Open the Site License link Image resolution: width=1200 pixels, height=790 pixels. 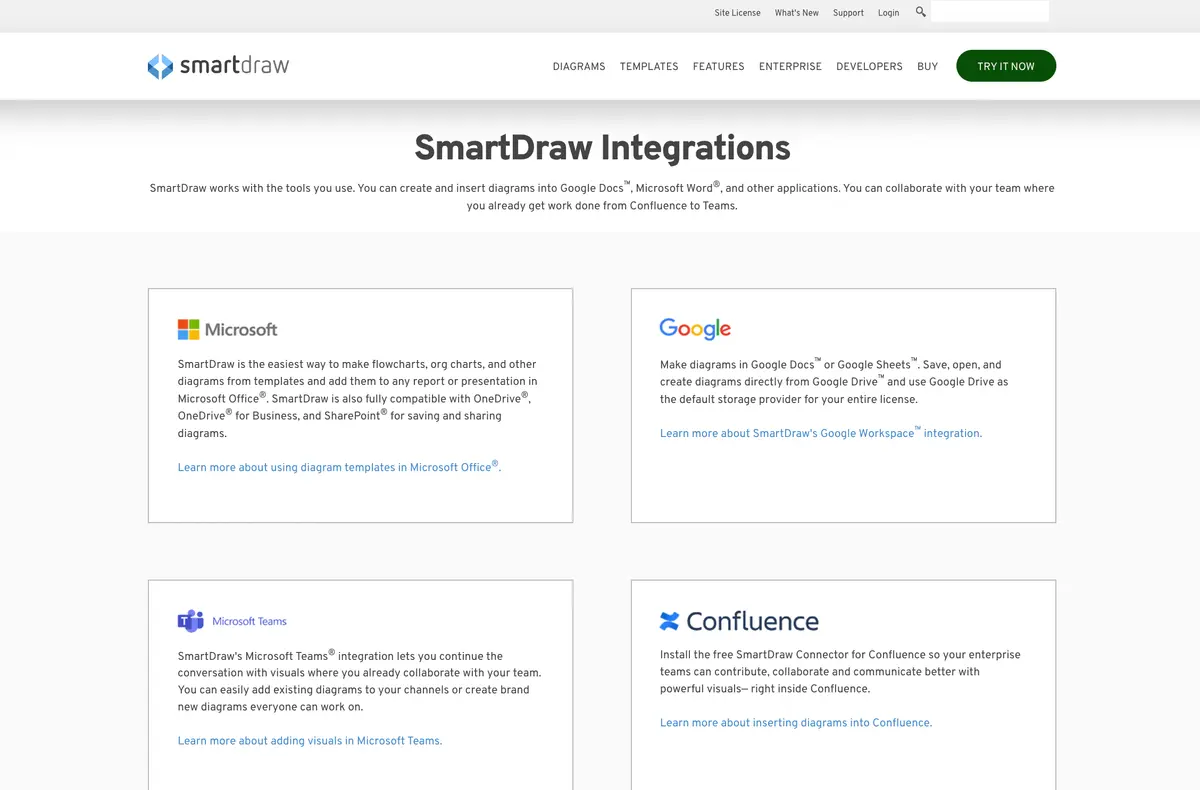pos(737,13)
